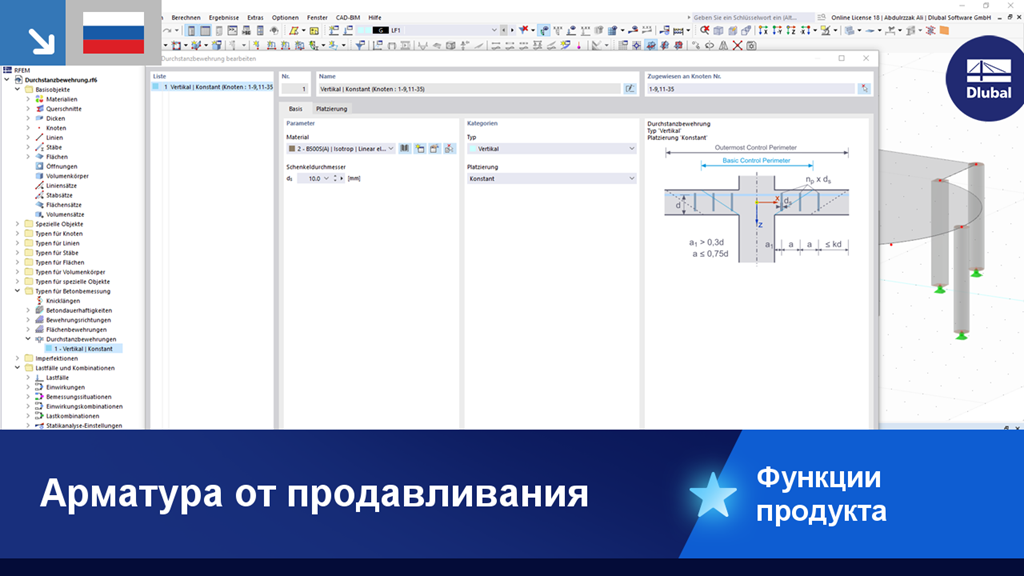Click the blue list entry color swatch
This screenshot has width=1024, height=576.
tap(155, 86)
